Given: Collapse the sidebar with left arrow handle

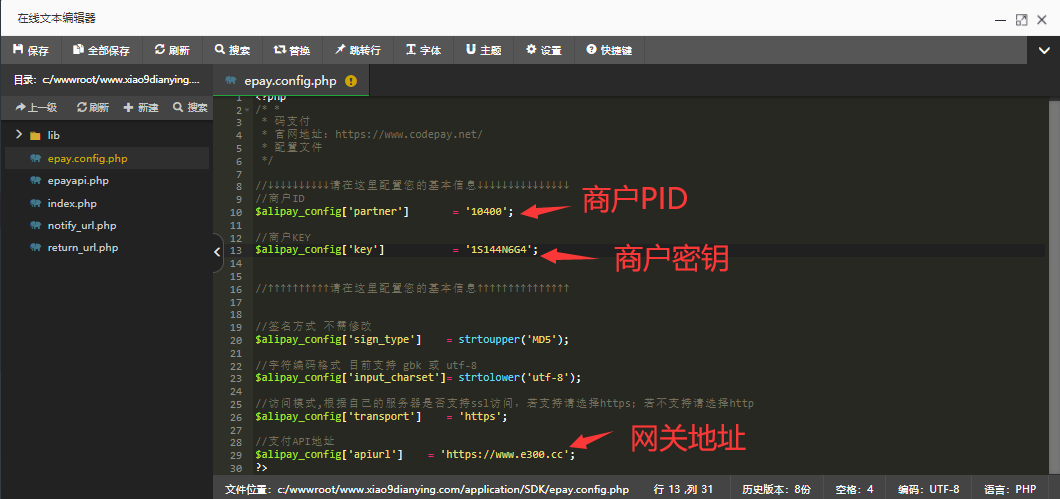Looking at the screenshot, I should click(217, 253).
